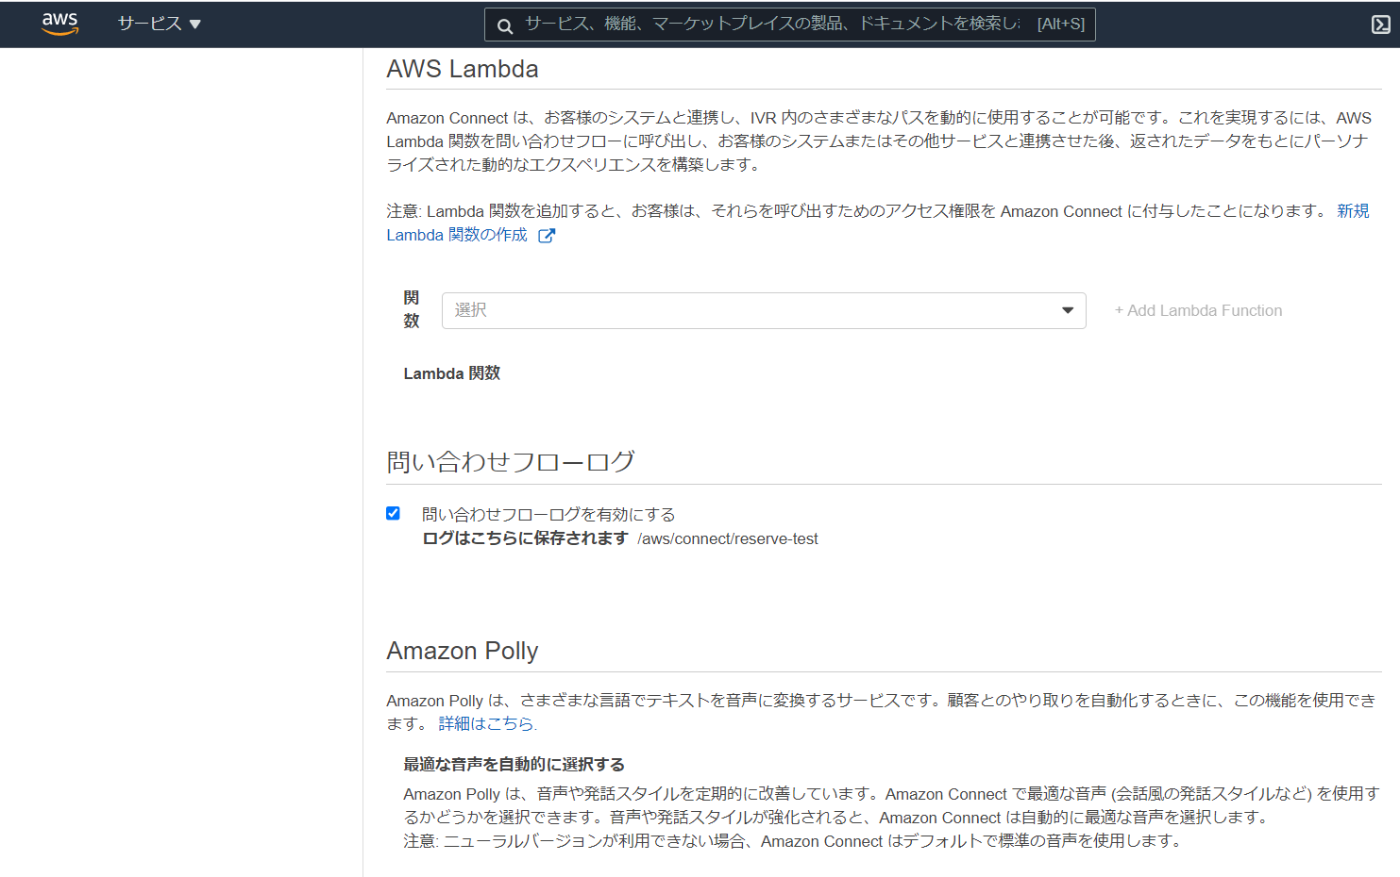1400x877 pixels.
Task: Focus the AWS services search field
Action: pos(790,24)
